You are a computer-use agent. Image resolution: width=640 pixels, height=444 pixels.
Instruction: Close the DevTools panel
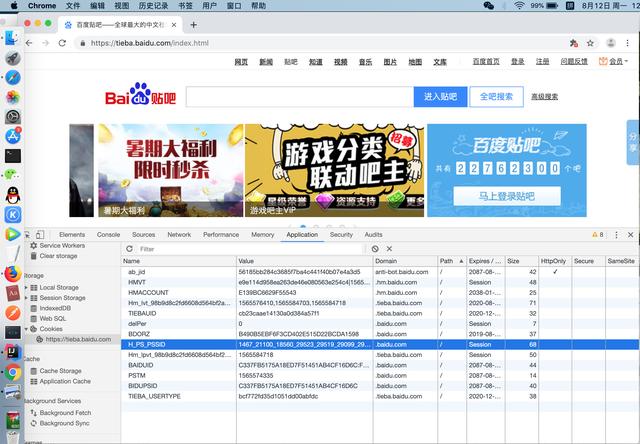[631, 235]
